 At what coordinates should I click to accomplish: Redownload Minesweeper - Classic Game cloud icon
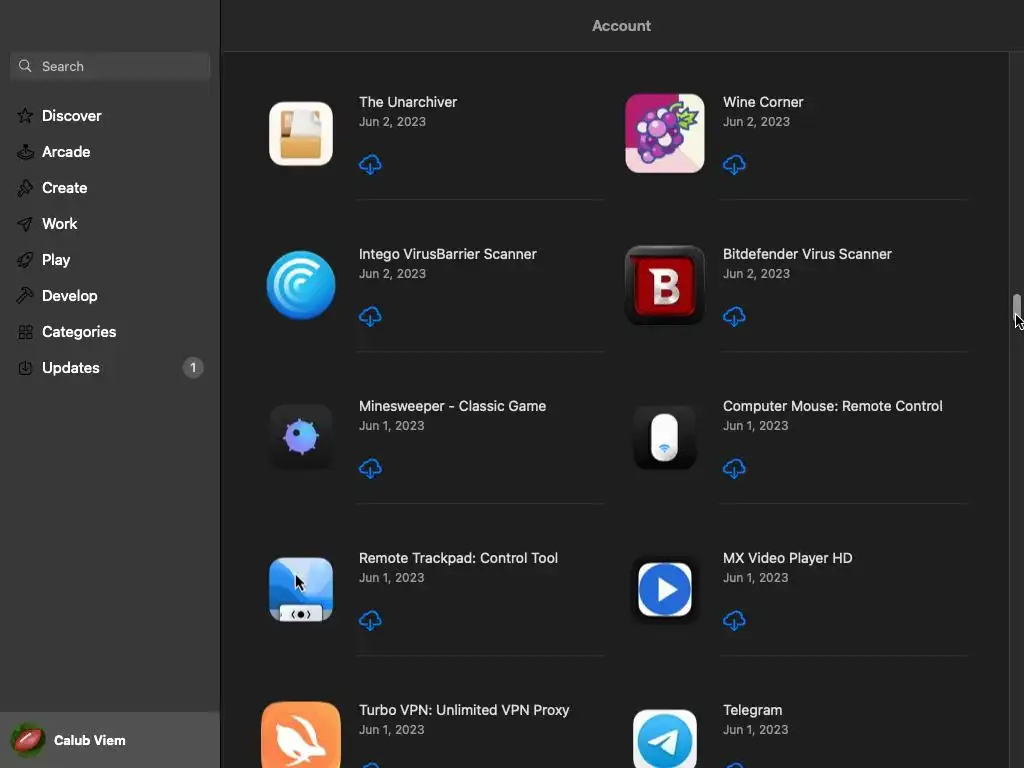370,468
